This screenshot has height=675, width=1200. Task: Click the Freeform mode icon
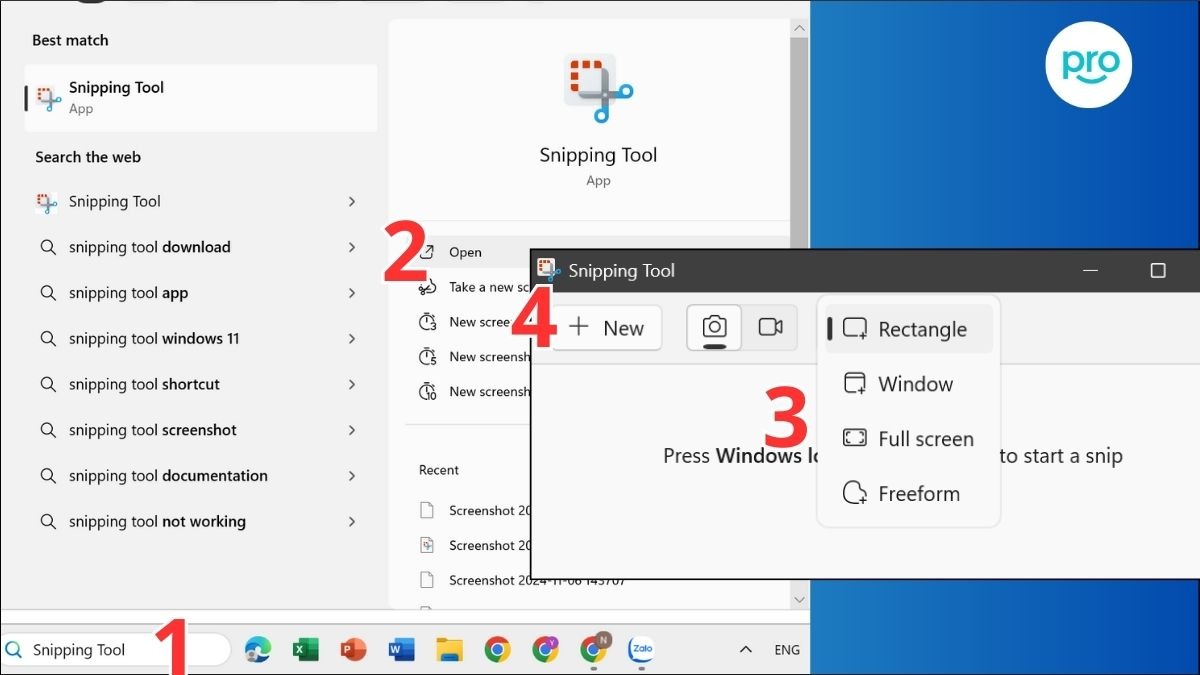click(x=855, y=494)
